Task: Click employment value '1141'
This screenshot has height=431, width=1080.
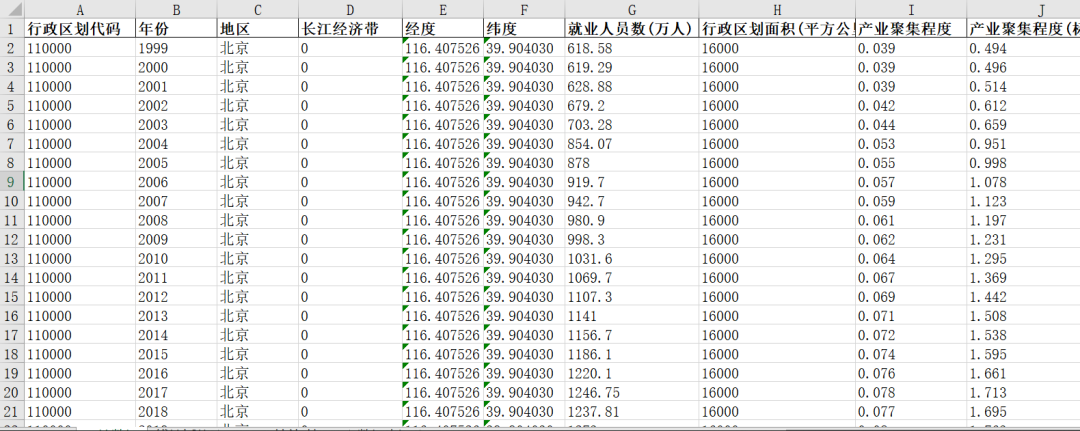Action: tap(631, 316)
